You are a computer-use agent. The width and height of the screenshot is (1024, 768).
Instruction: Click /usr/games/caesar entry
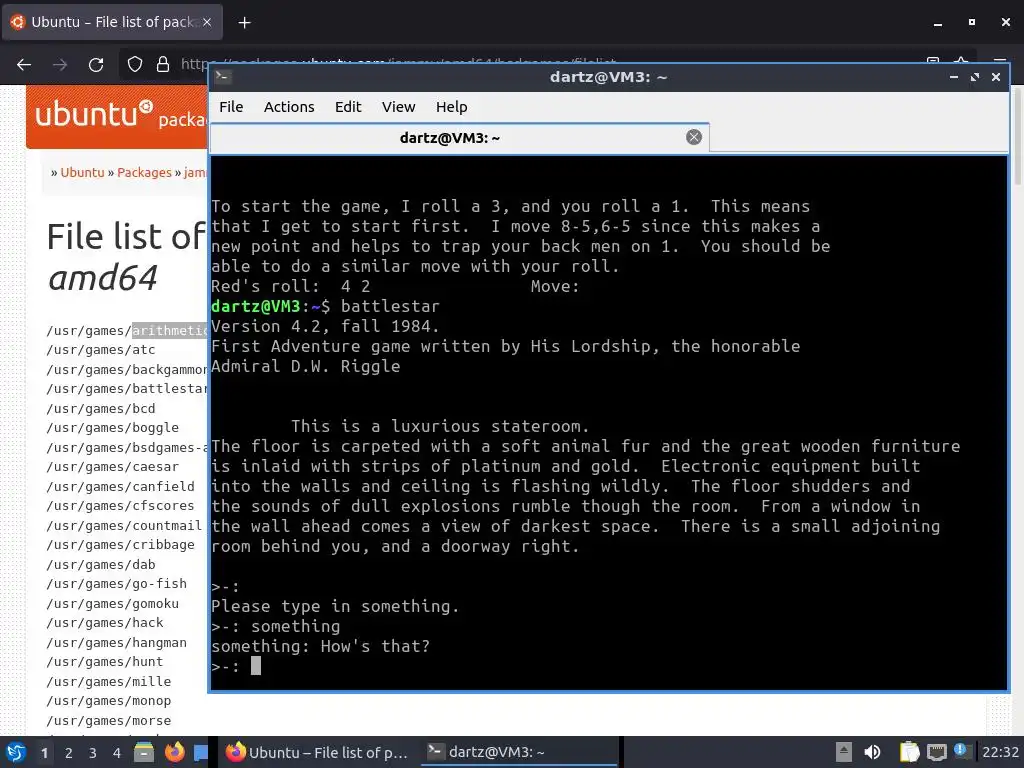tap(112, 467)
